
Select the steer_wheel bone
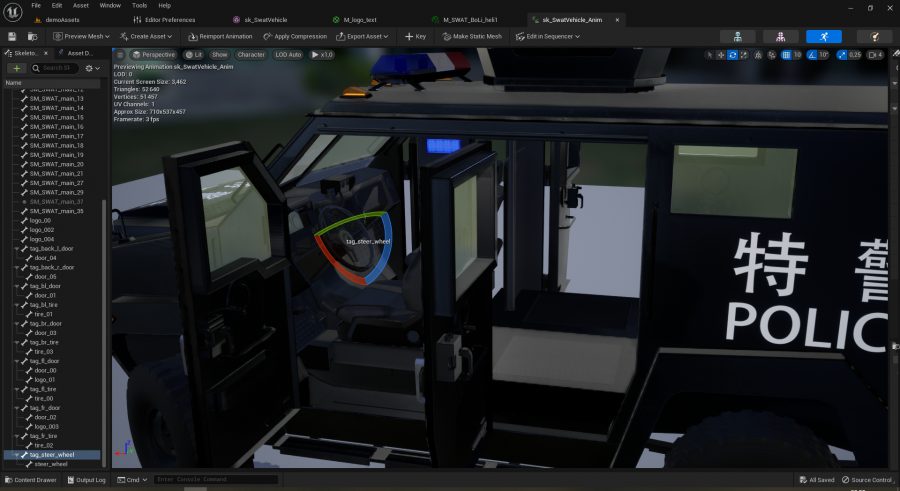[x=51, y=464]
